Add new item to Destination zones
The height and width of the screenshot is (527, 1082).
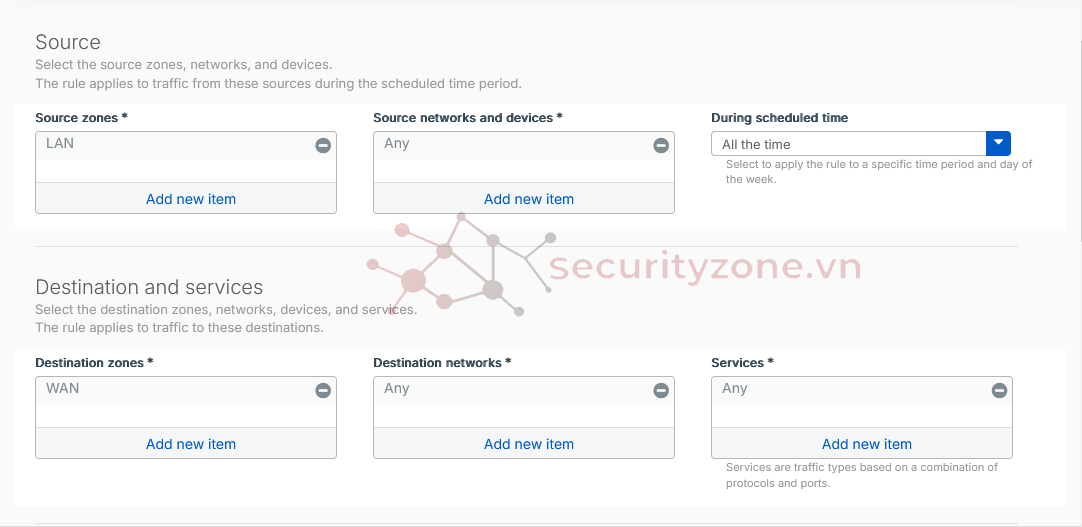click(191, 444)
